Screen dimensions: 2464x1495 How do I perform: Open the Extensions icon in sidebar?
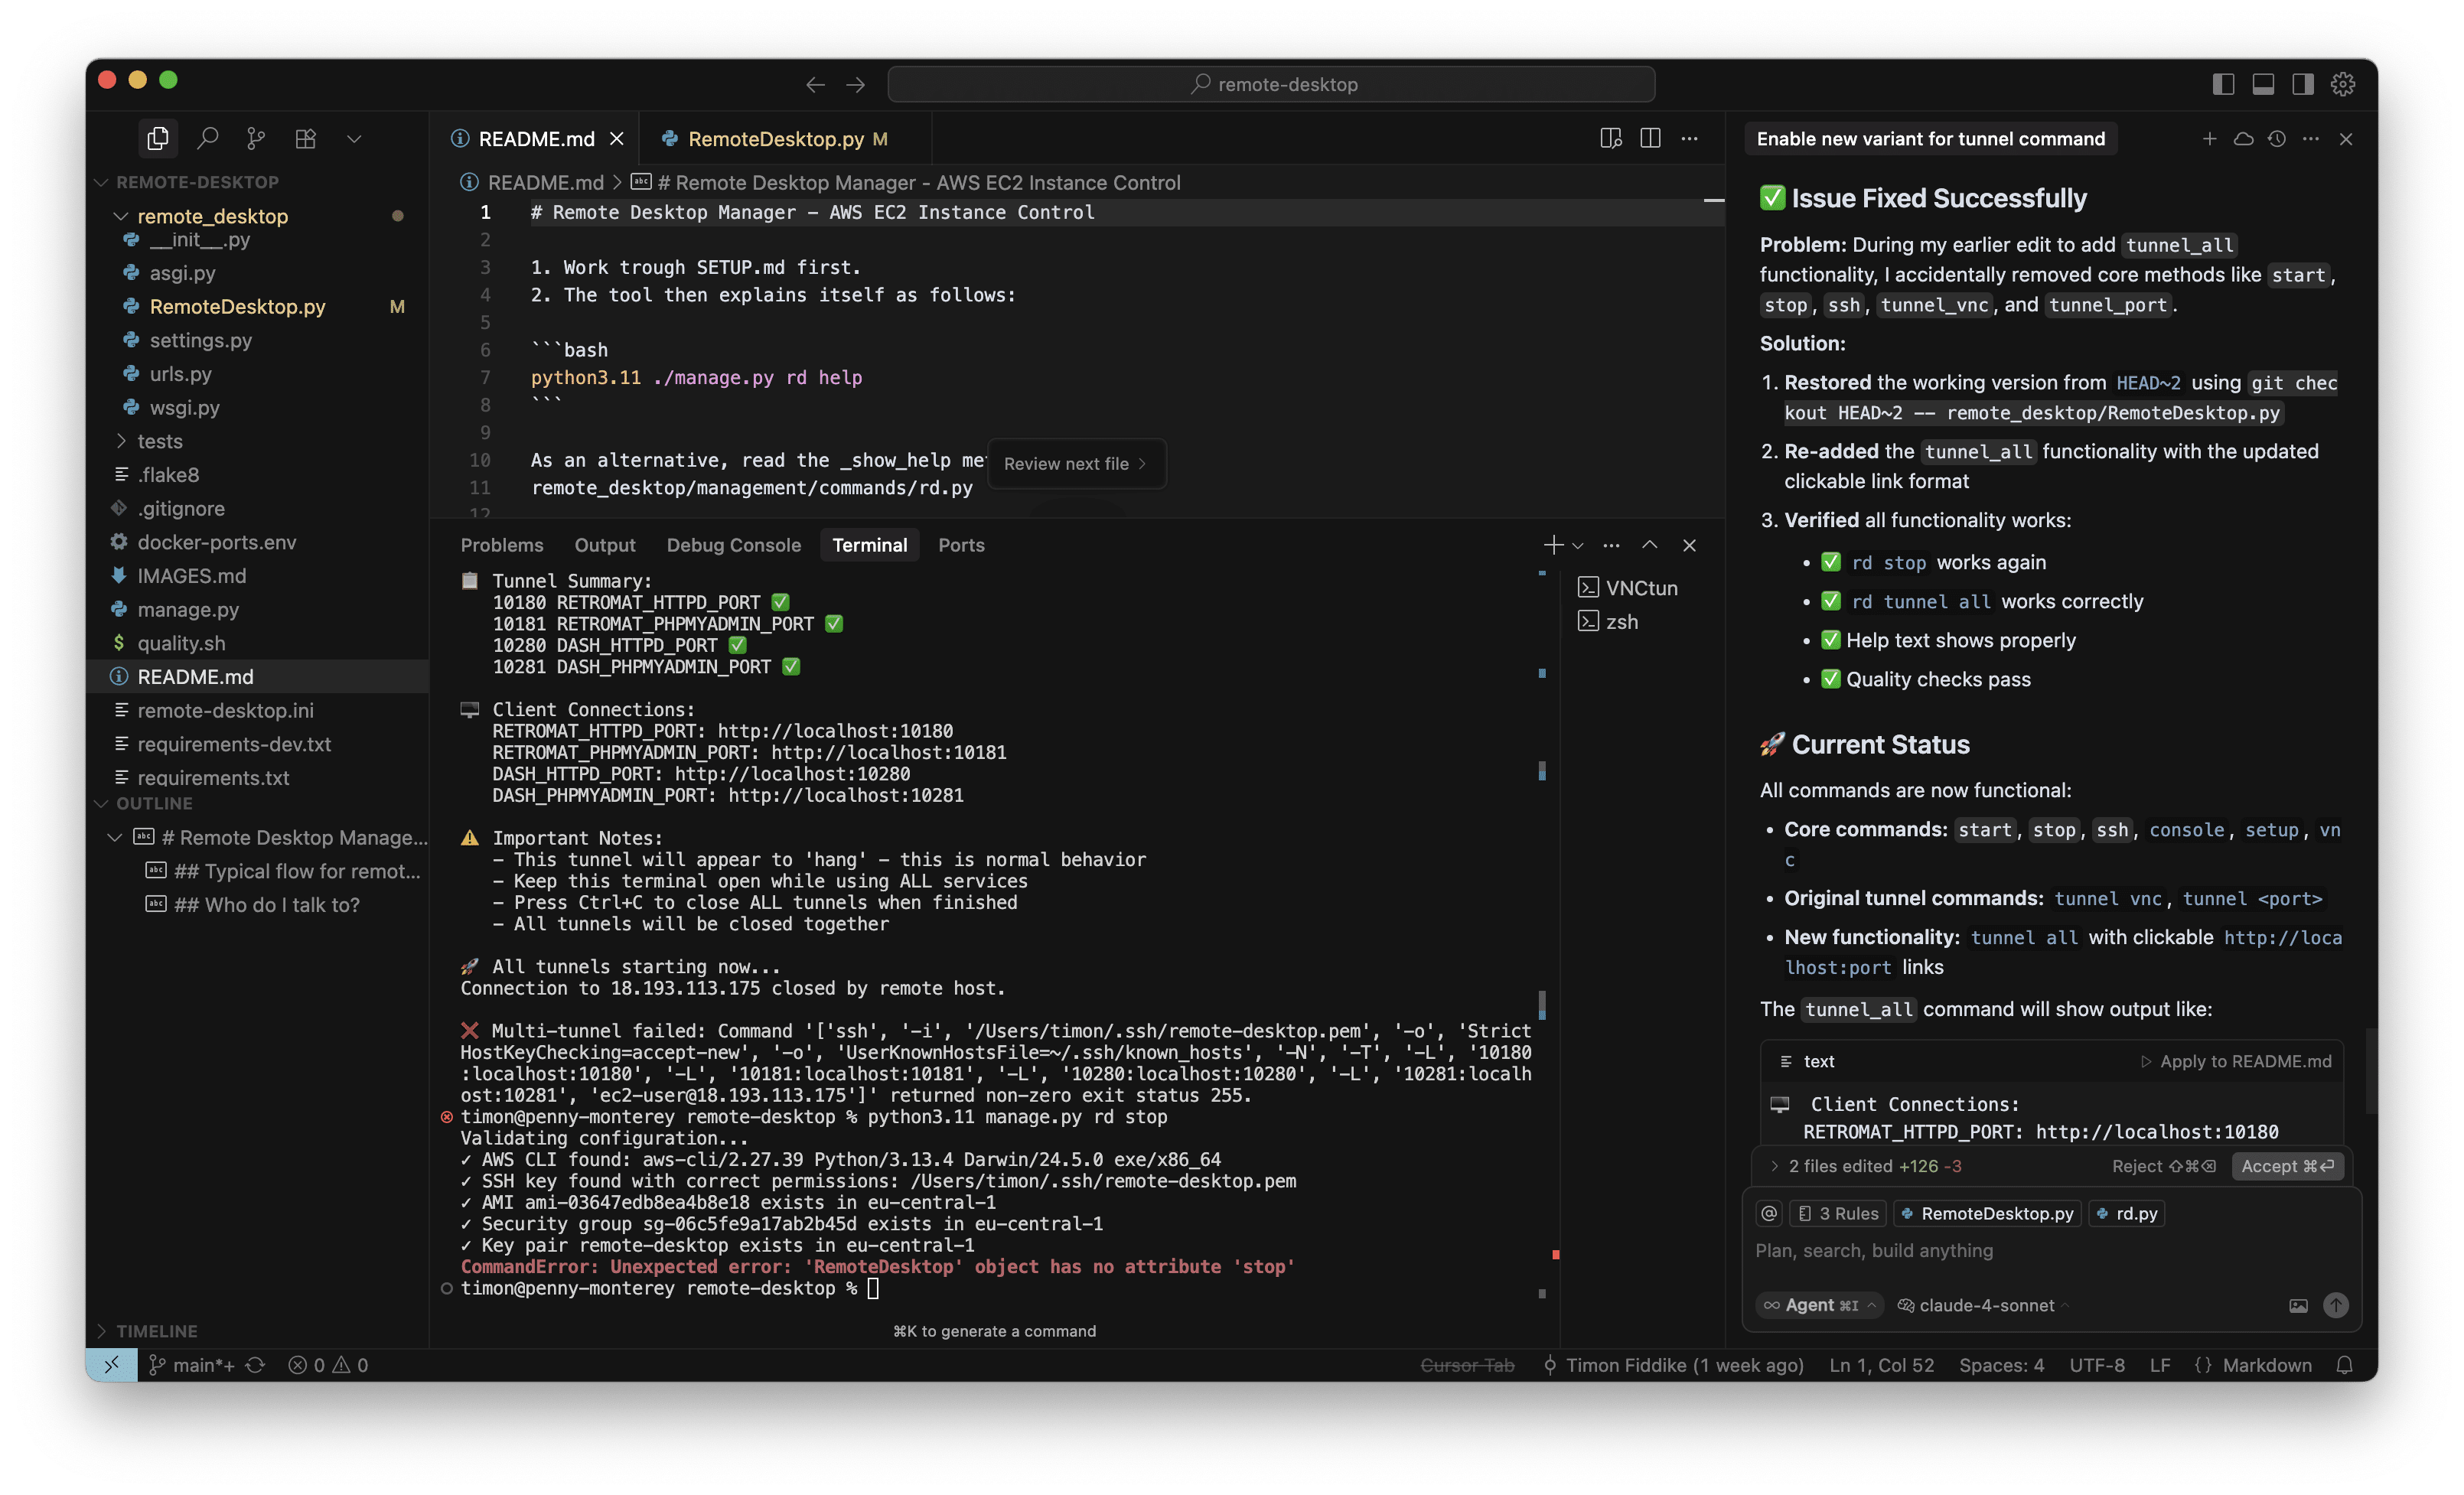point(306,138)
